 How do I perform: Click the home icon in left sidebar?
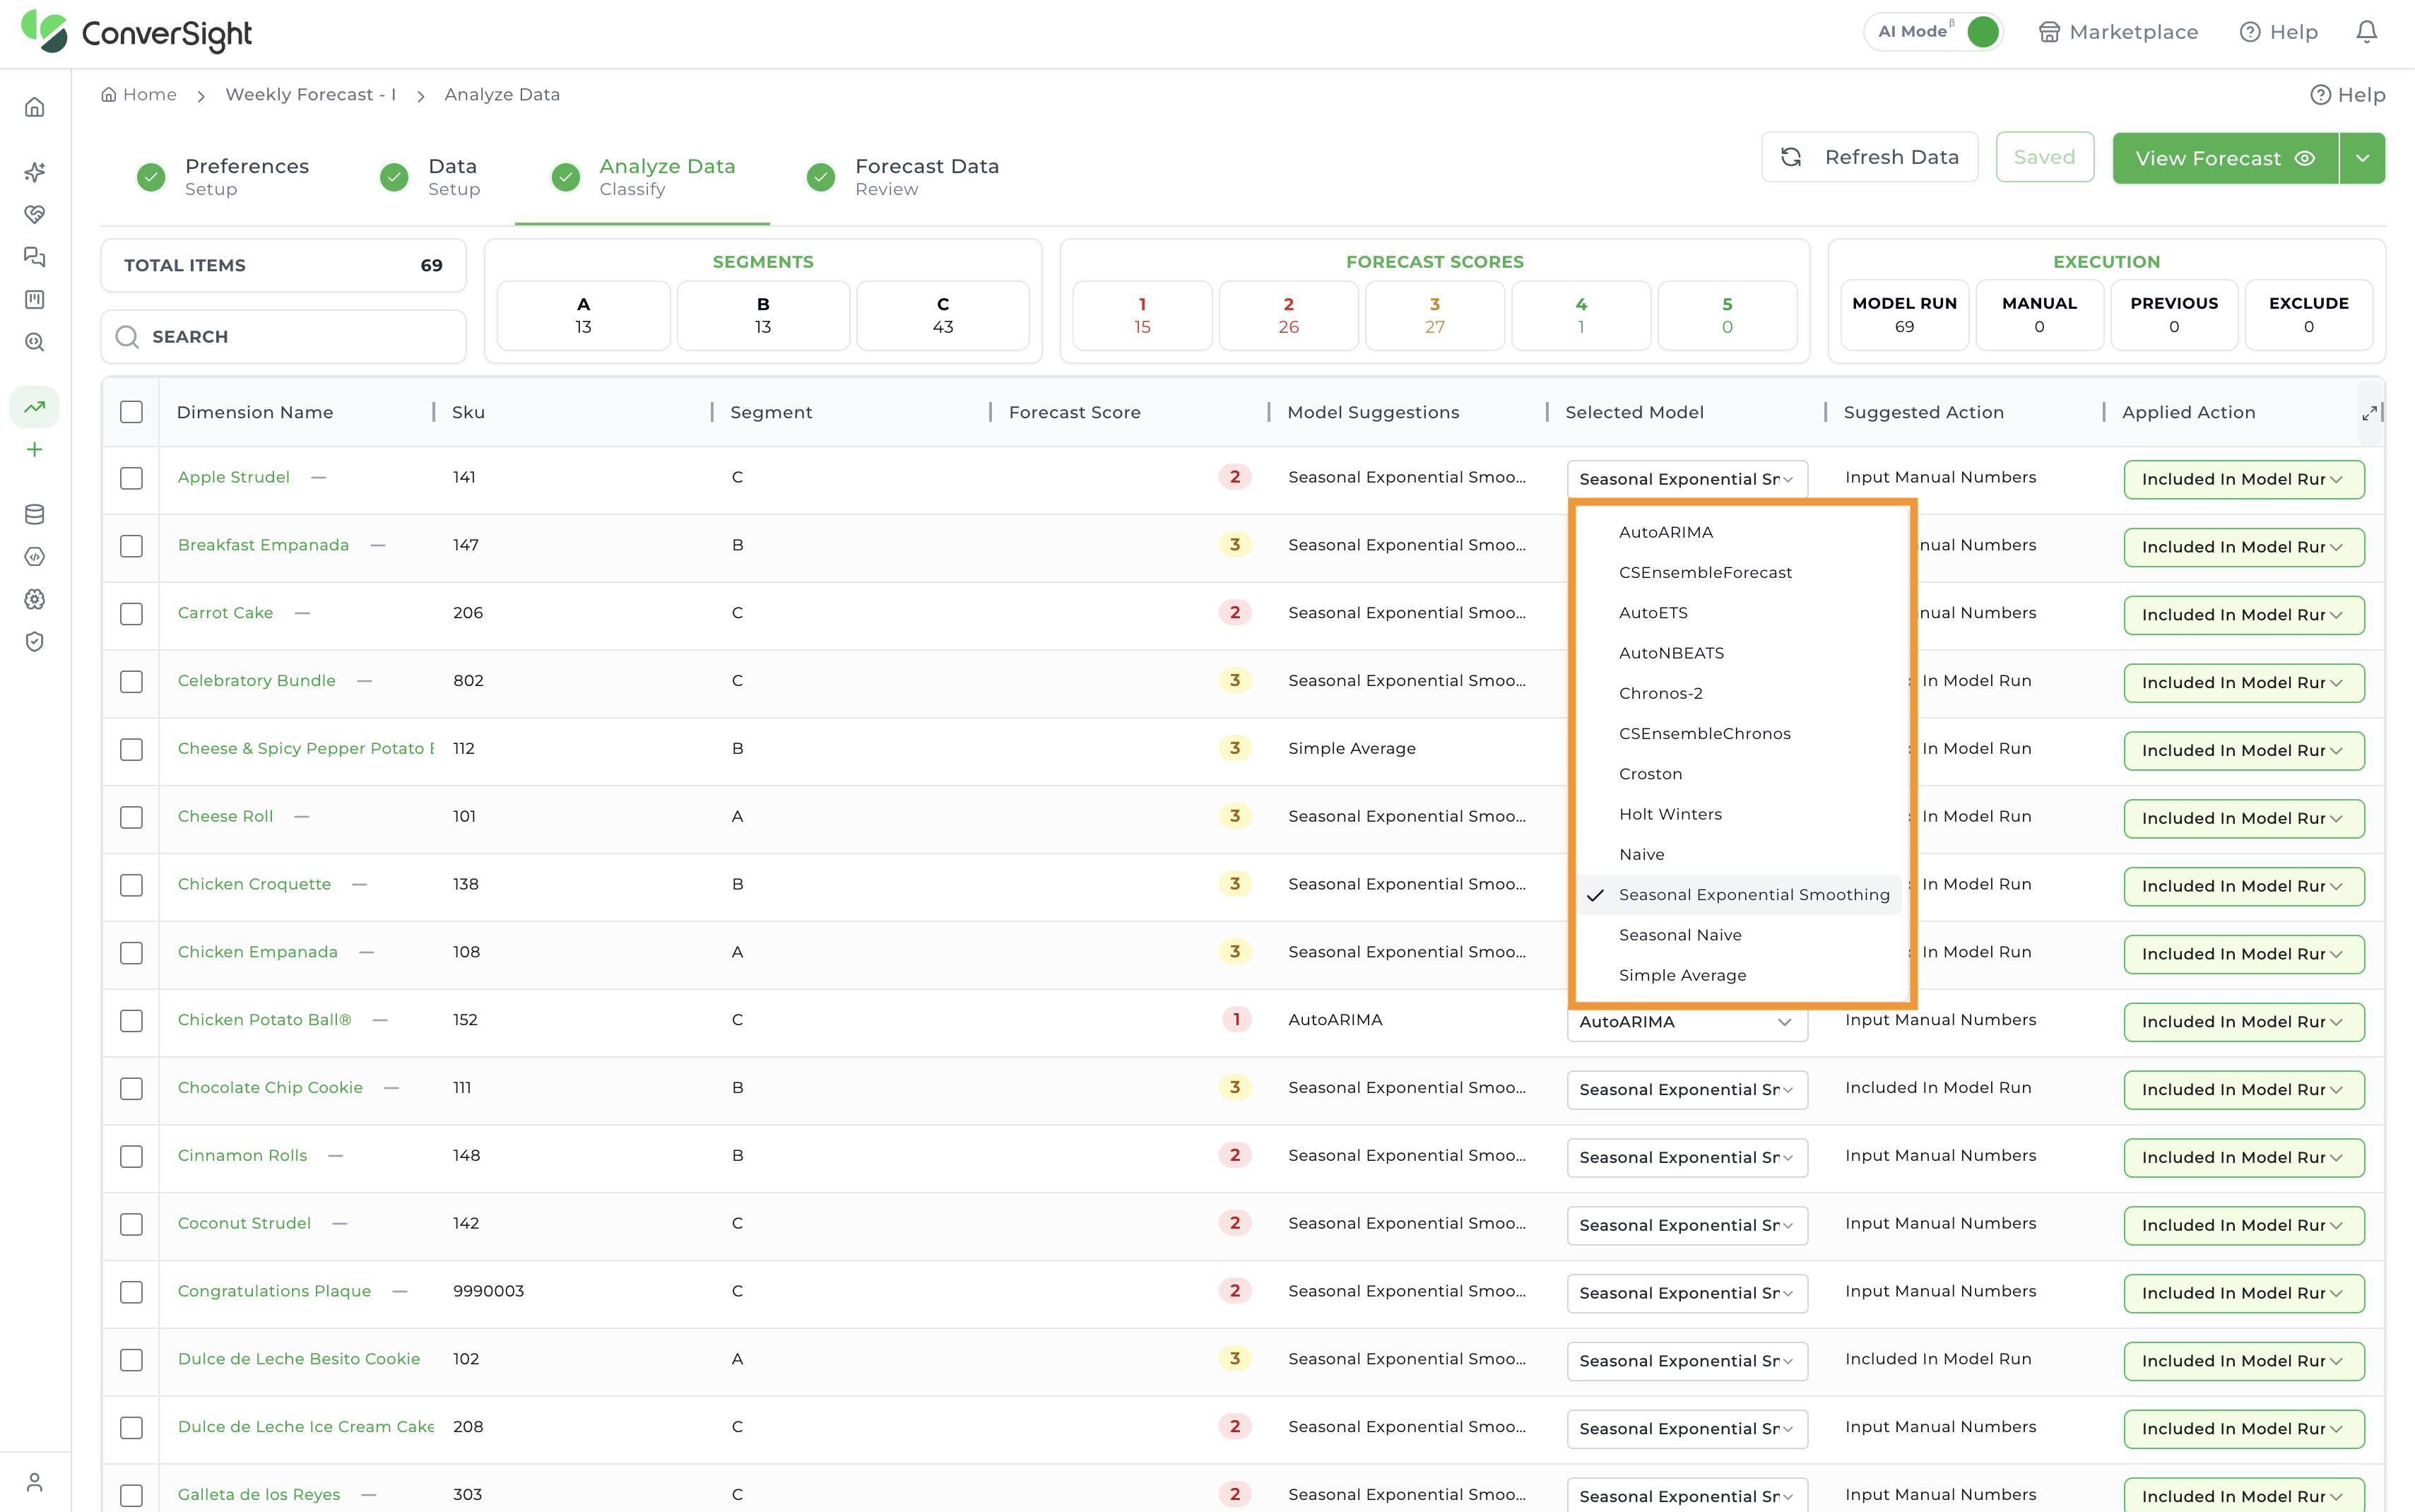pyautogui.click(x=35, y=107)
